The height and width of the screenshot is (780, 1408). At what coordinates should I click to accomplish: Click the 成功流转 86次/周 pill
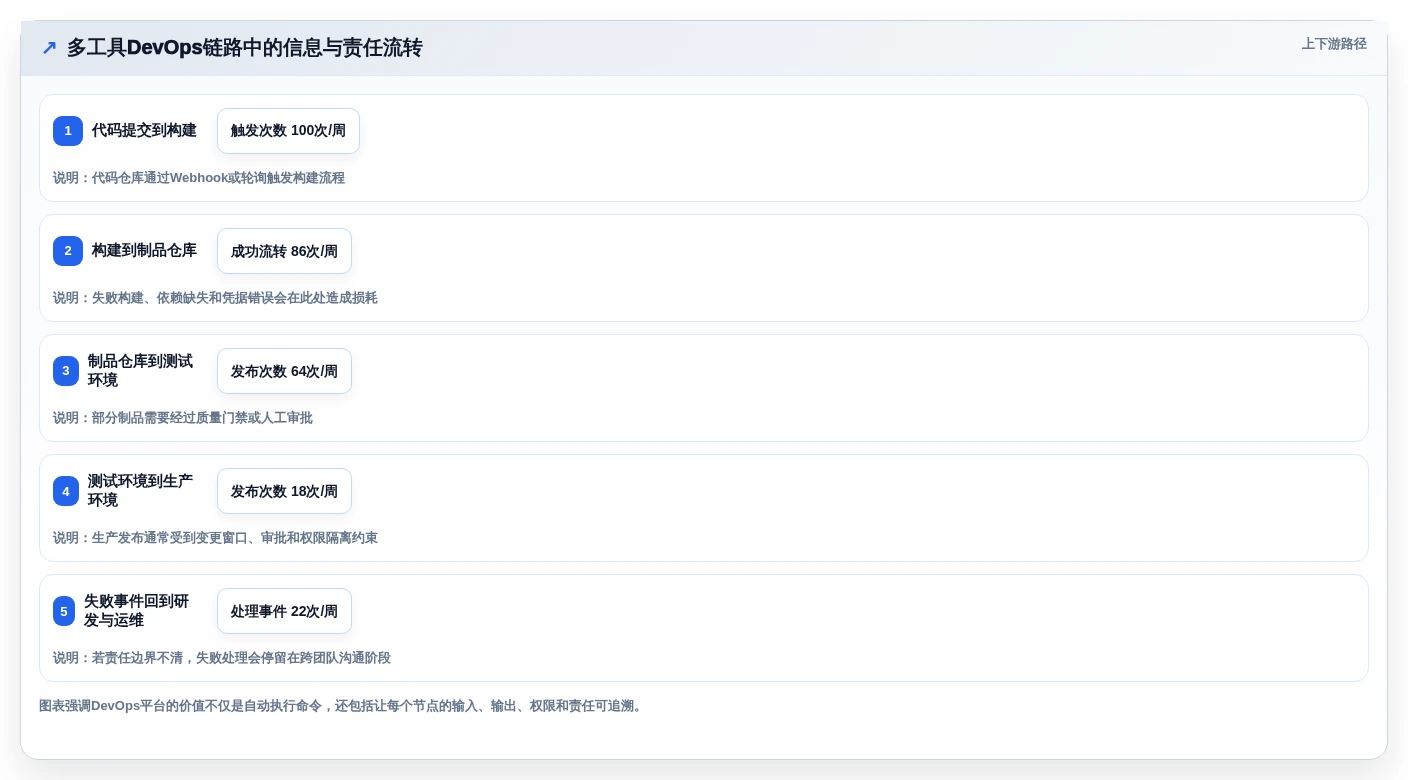tap(284, 251)
